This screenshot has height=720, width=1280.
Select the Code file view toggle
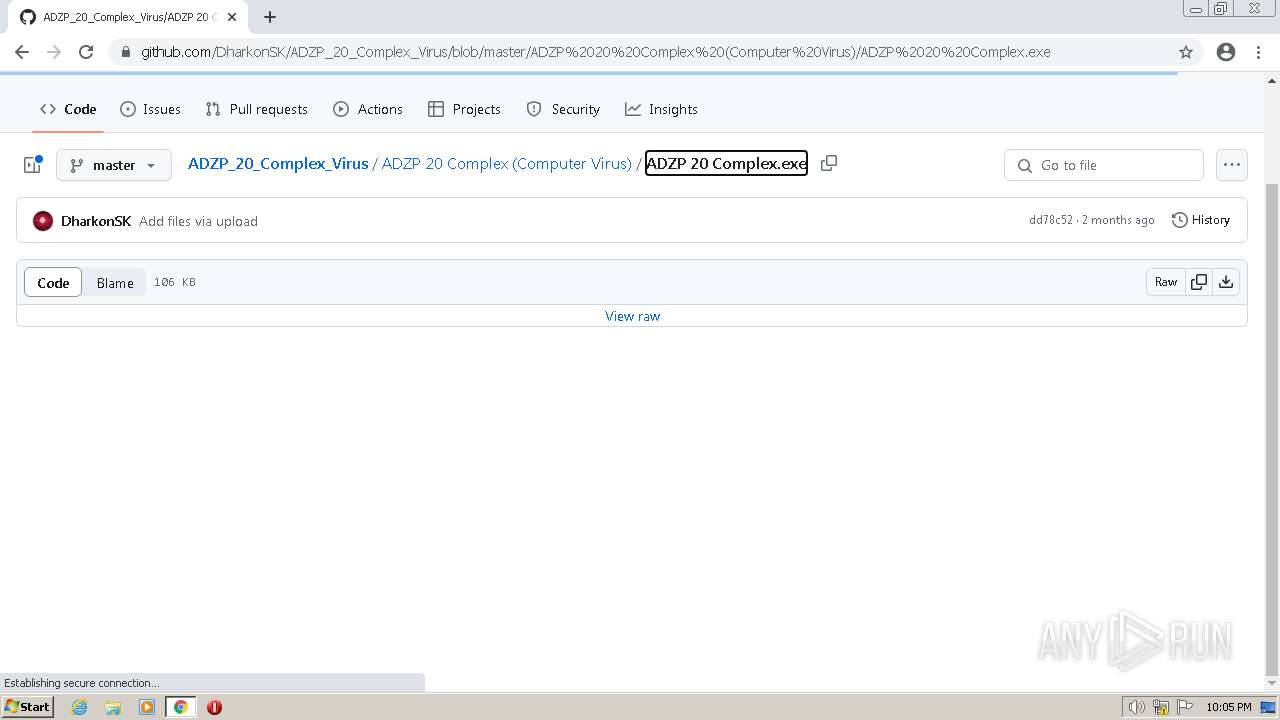point(53,283)
